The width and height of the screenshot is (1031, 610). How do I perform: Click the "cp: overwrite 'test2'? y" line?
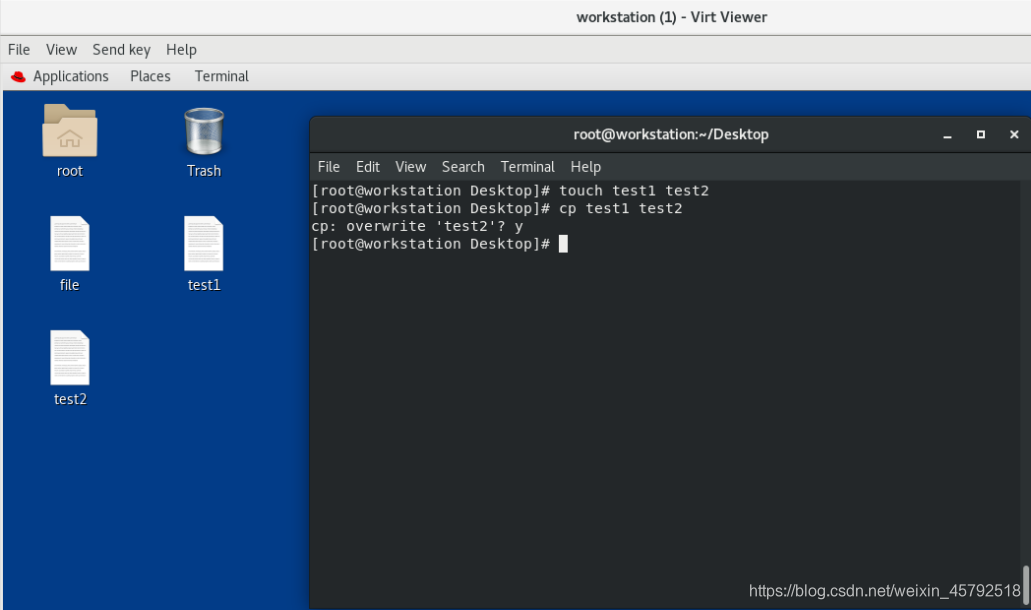click(418, 226)
